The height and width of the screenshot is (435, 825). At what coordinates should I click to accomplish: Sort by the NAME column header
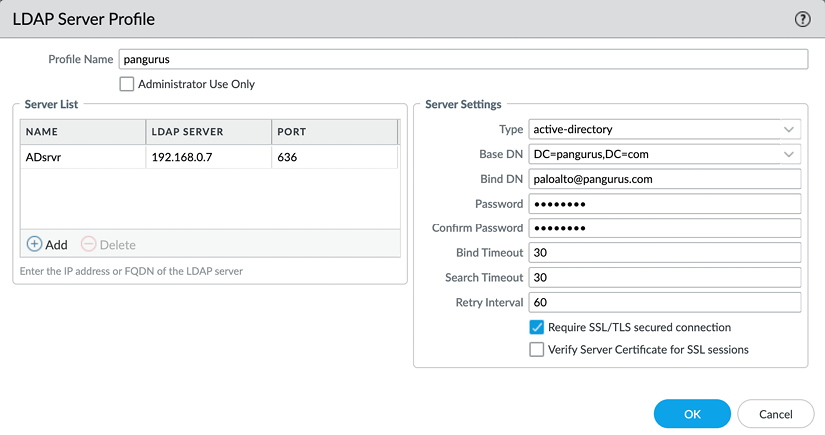83,131
